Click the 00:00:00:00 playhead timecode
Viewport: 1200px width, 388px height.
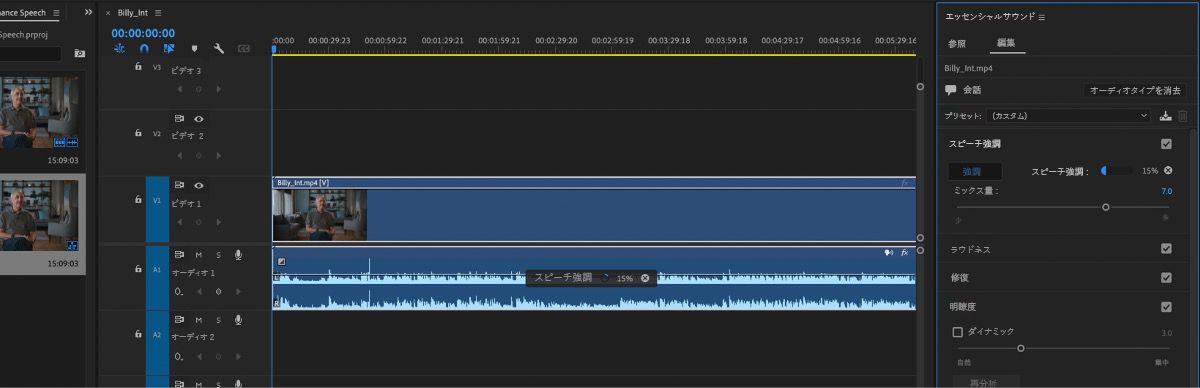(x=143, y=32)
